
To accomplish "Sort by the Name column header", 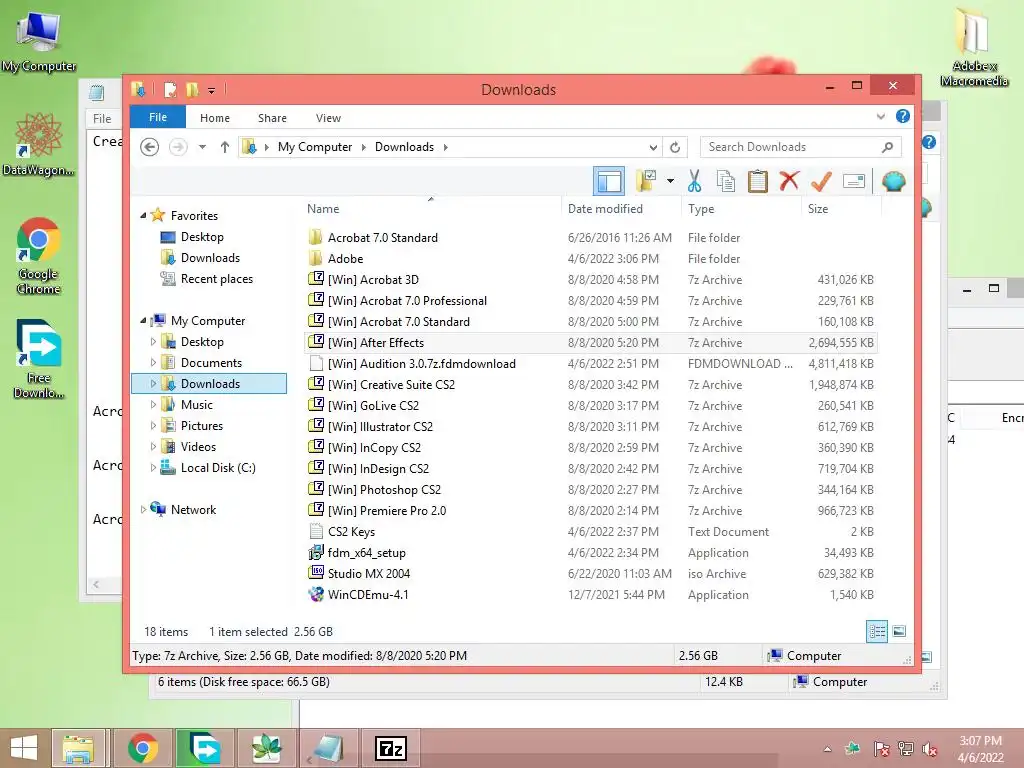I will 431,208.
